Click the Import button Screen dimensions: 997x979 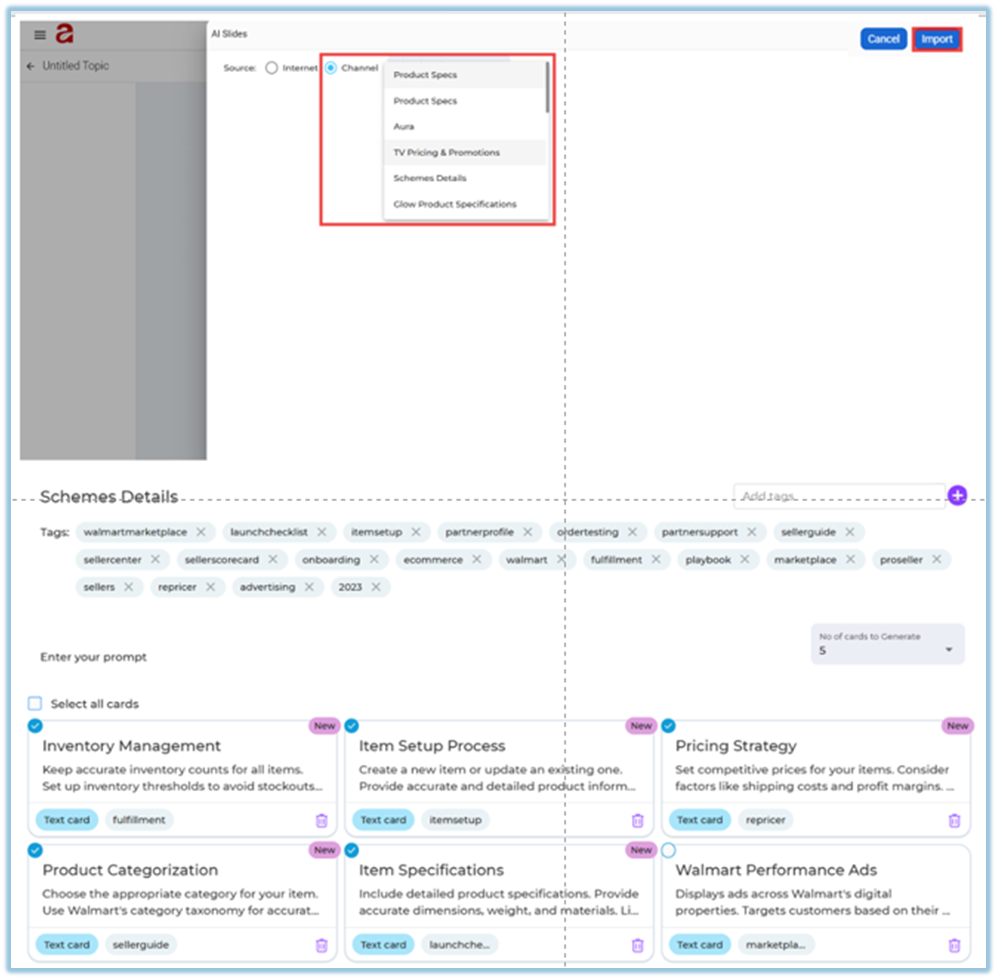937,39
